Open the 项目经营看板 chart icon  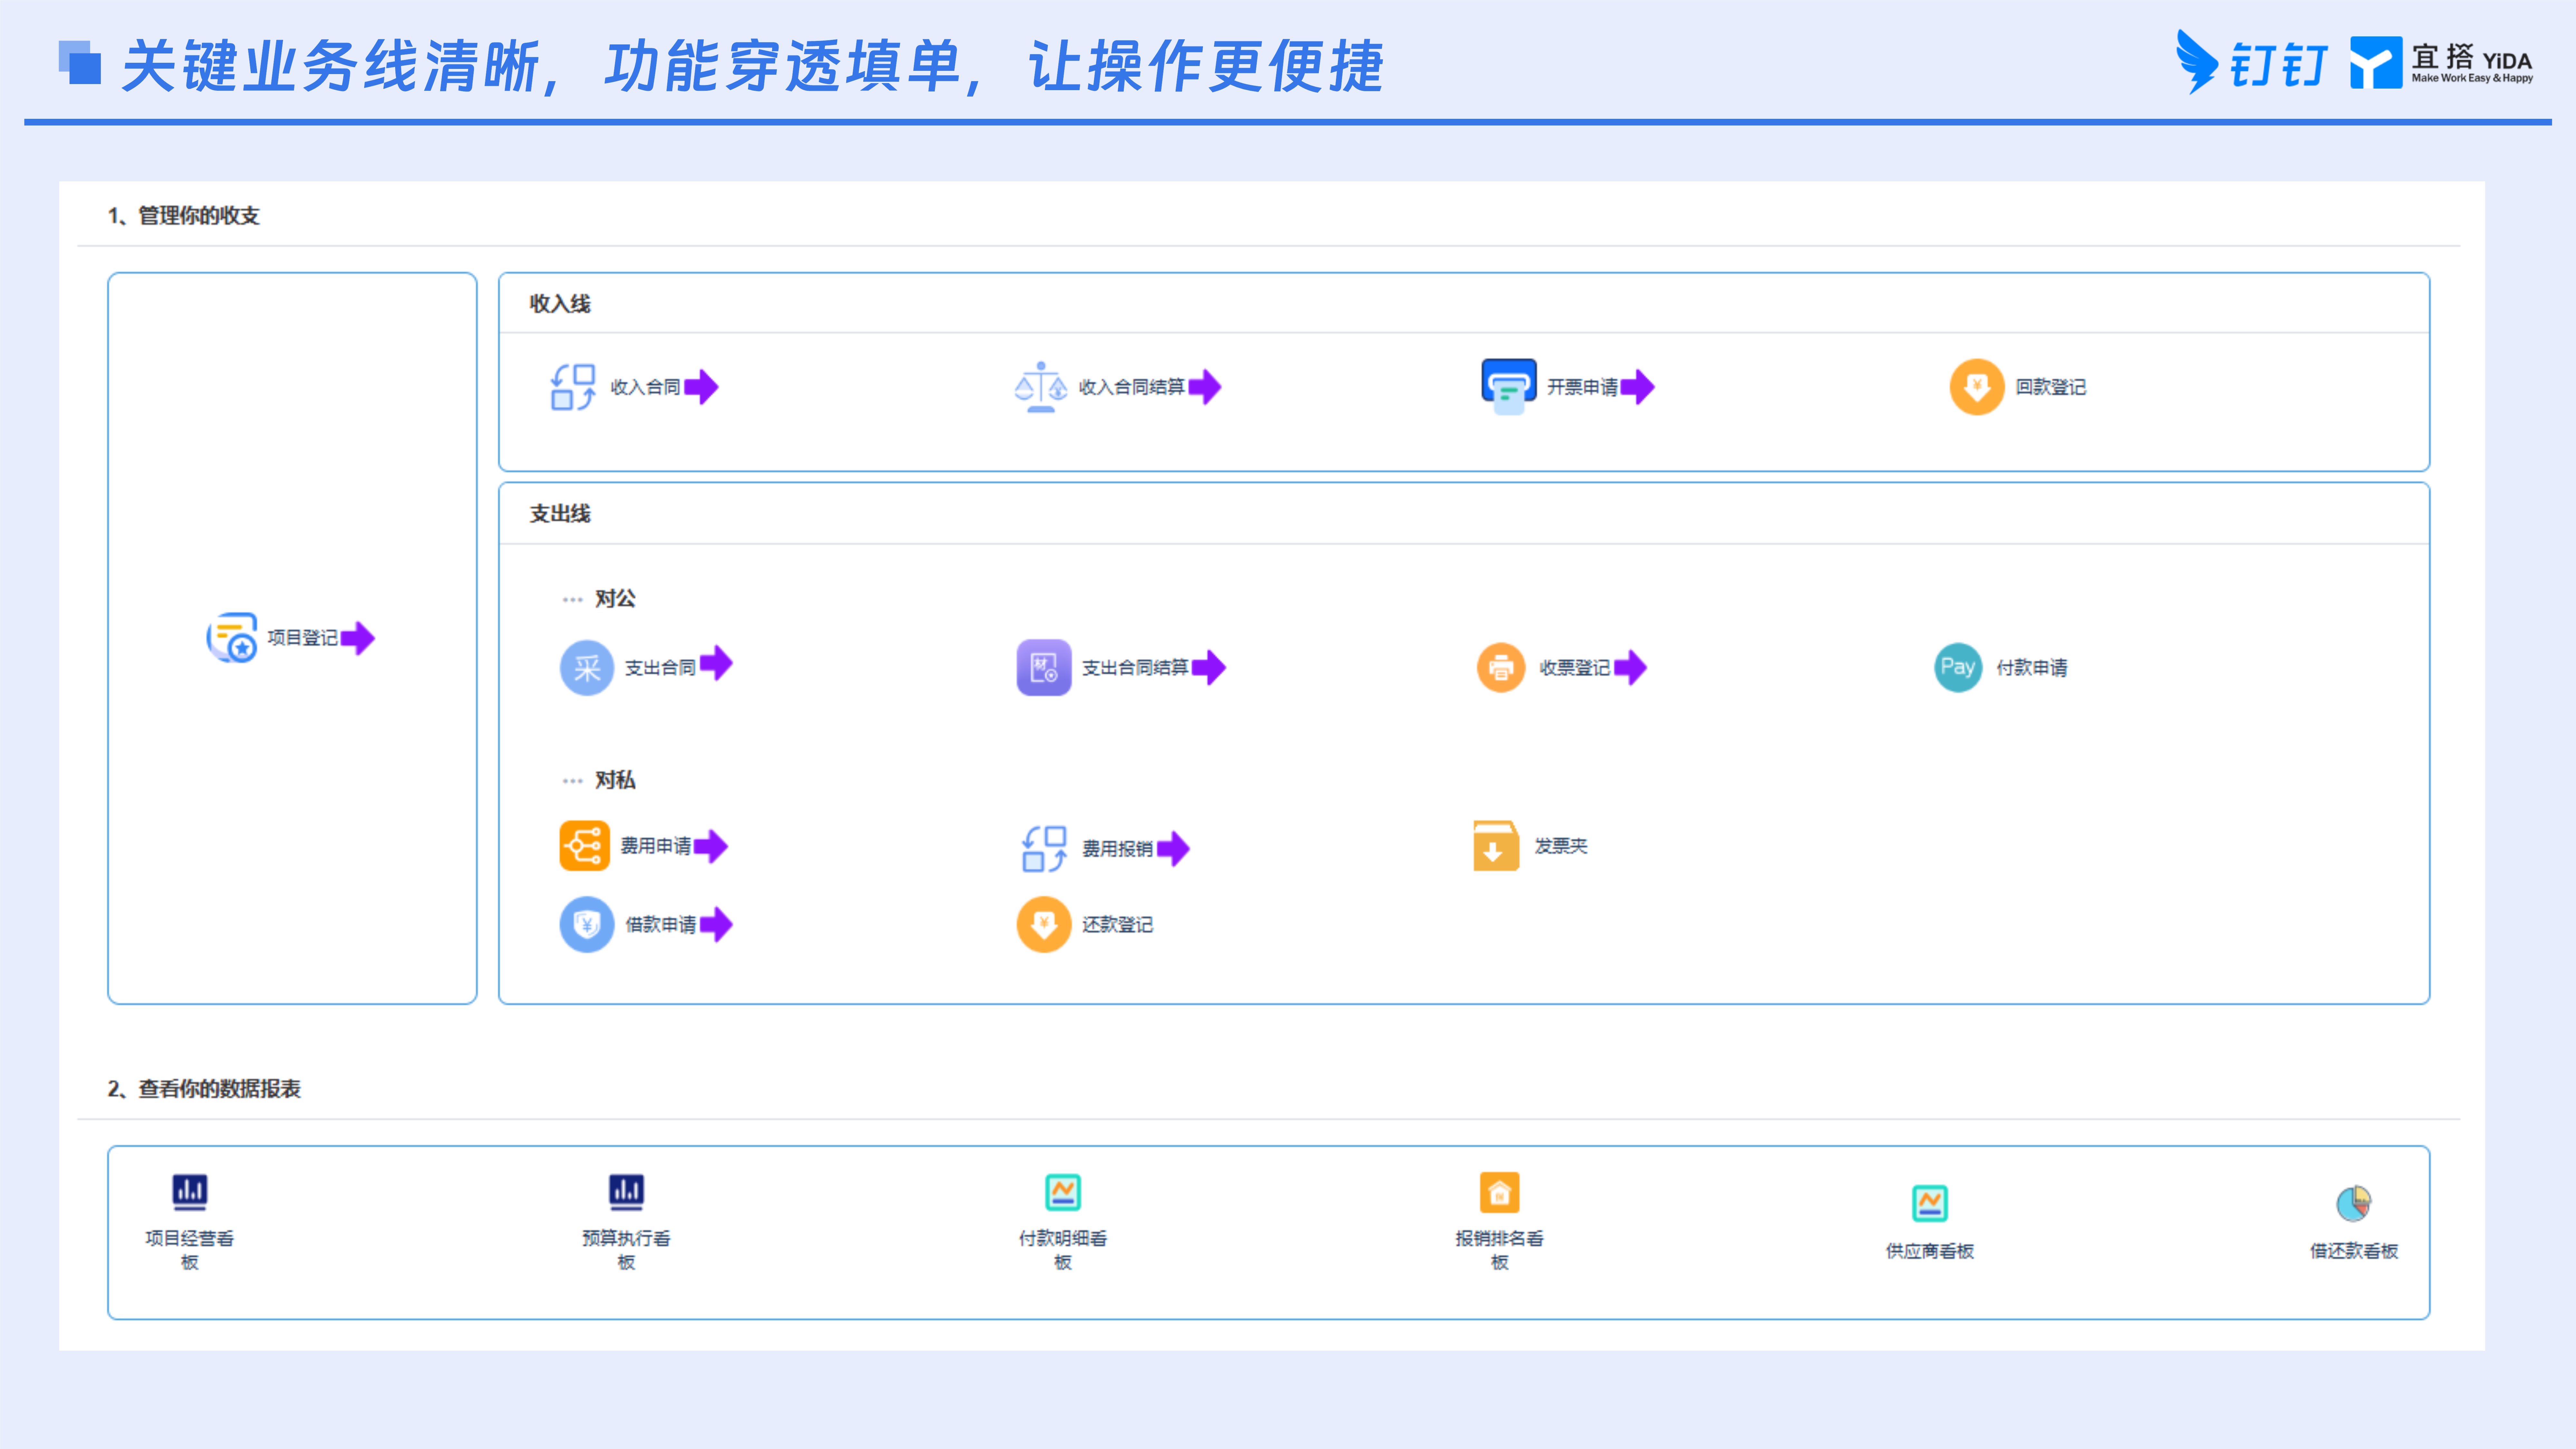pos(190,1192)
